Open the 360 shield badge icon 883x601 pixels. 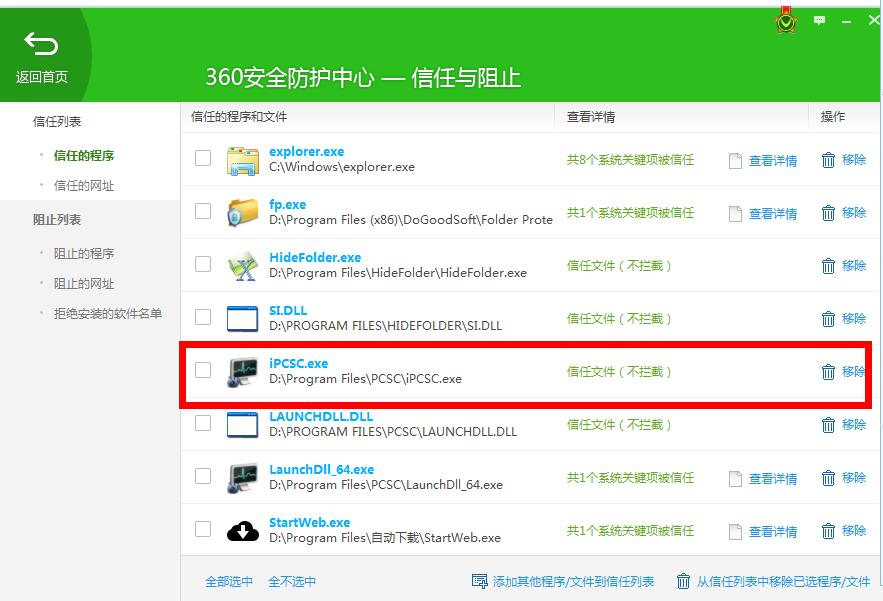coord(786,20)
